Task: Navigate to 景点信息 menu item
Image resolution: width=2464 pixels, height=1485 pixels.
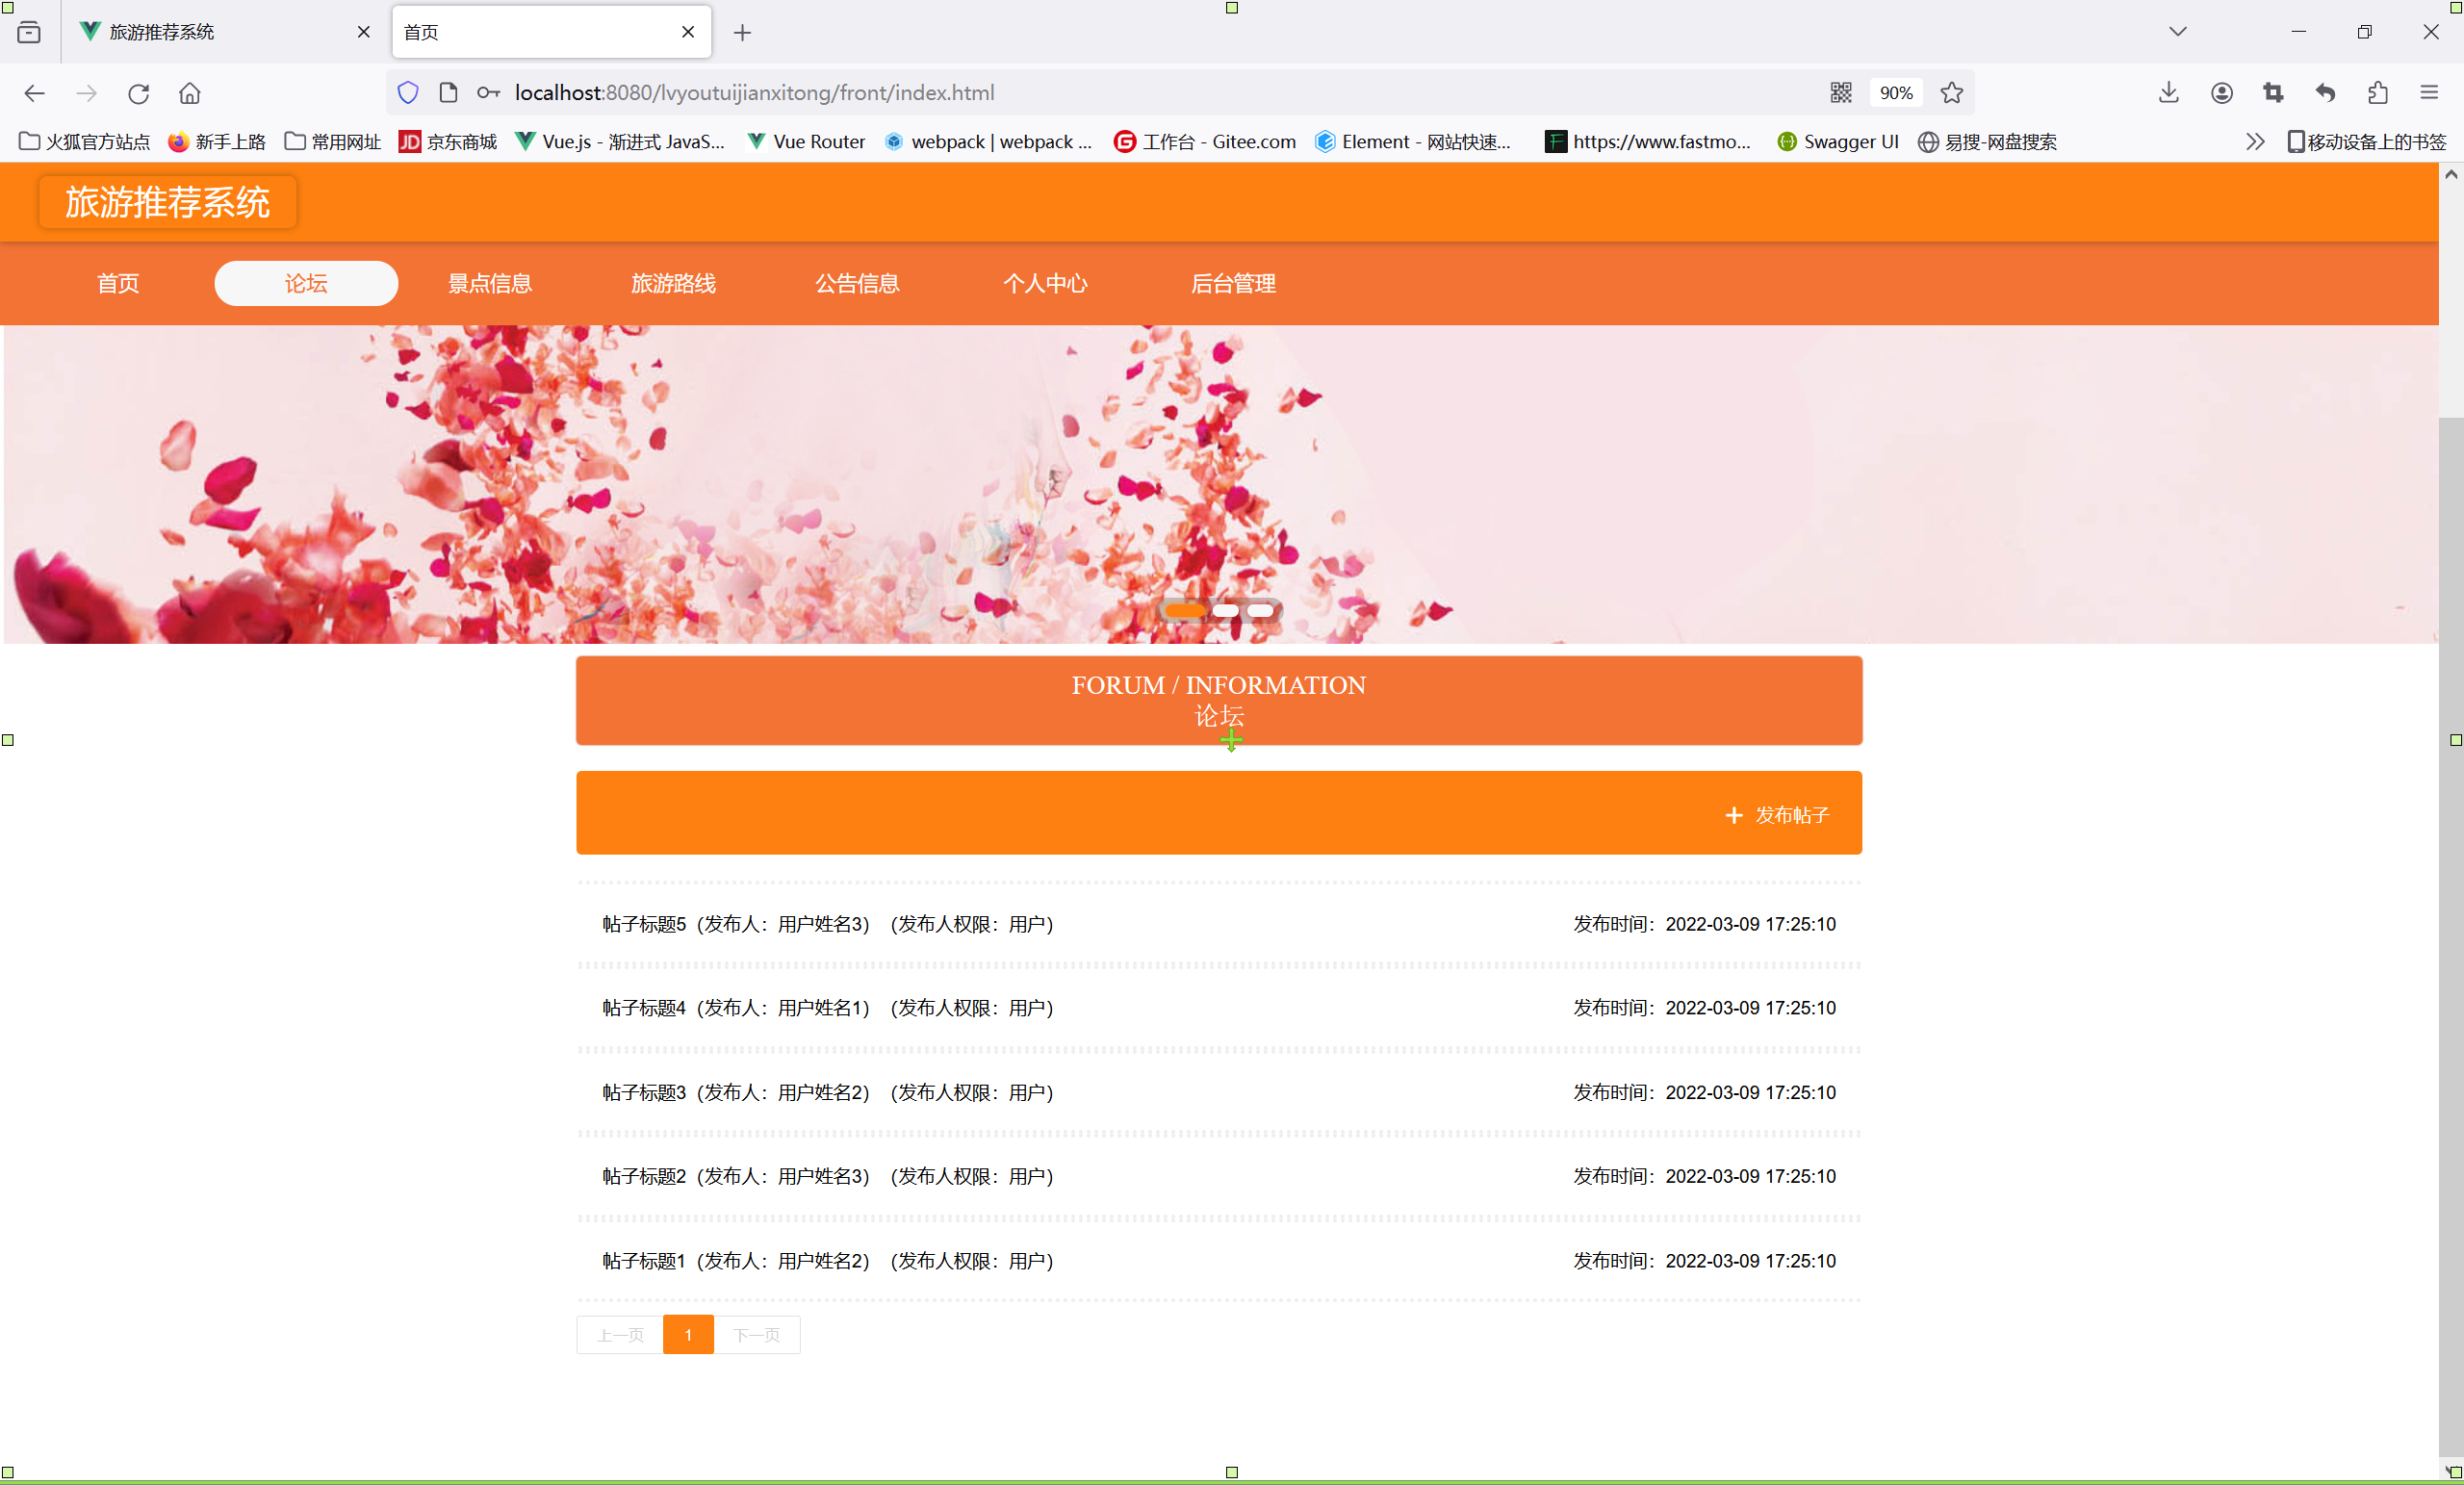Action: (490, 284)
